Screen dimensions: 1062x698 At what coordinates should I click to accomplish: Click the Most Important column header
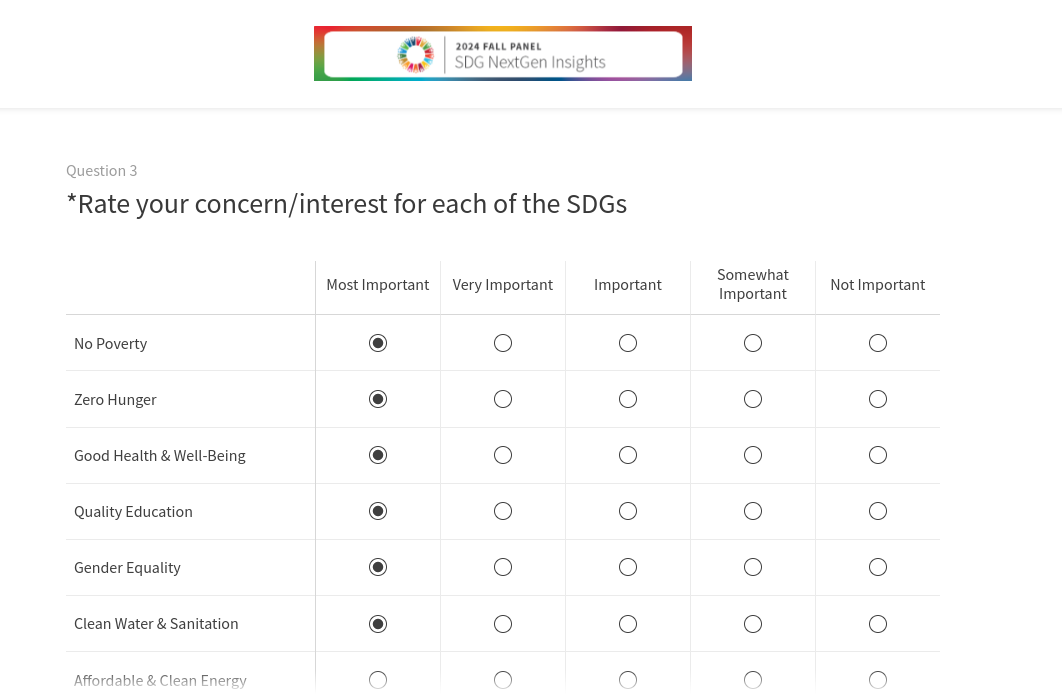(378, 285)
